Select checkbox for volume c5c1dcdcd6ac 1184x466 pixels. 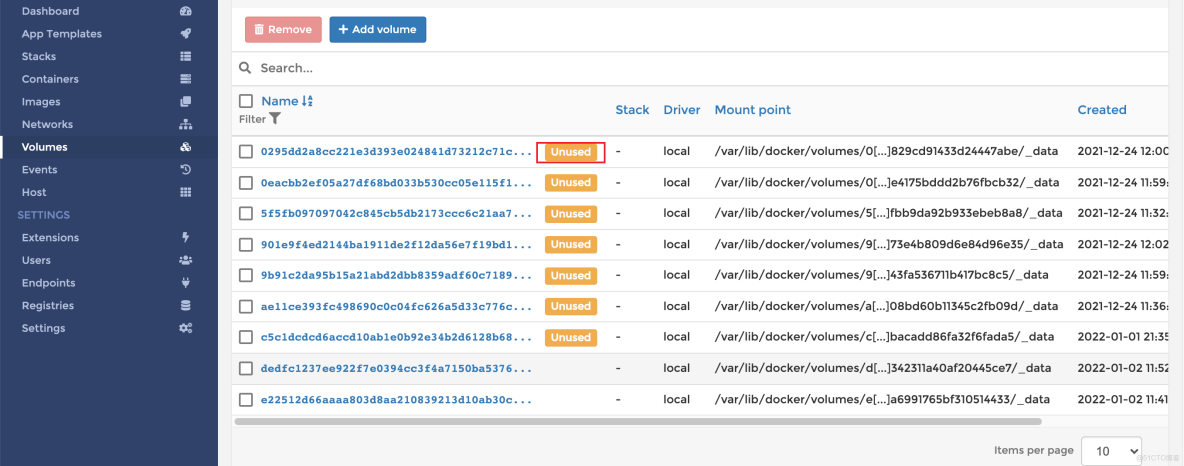coord(246,338)
